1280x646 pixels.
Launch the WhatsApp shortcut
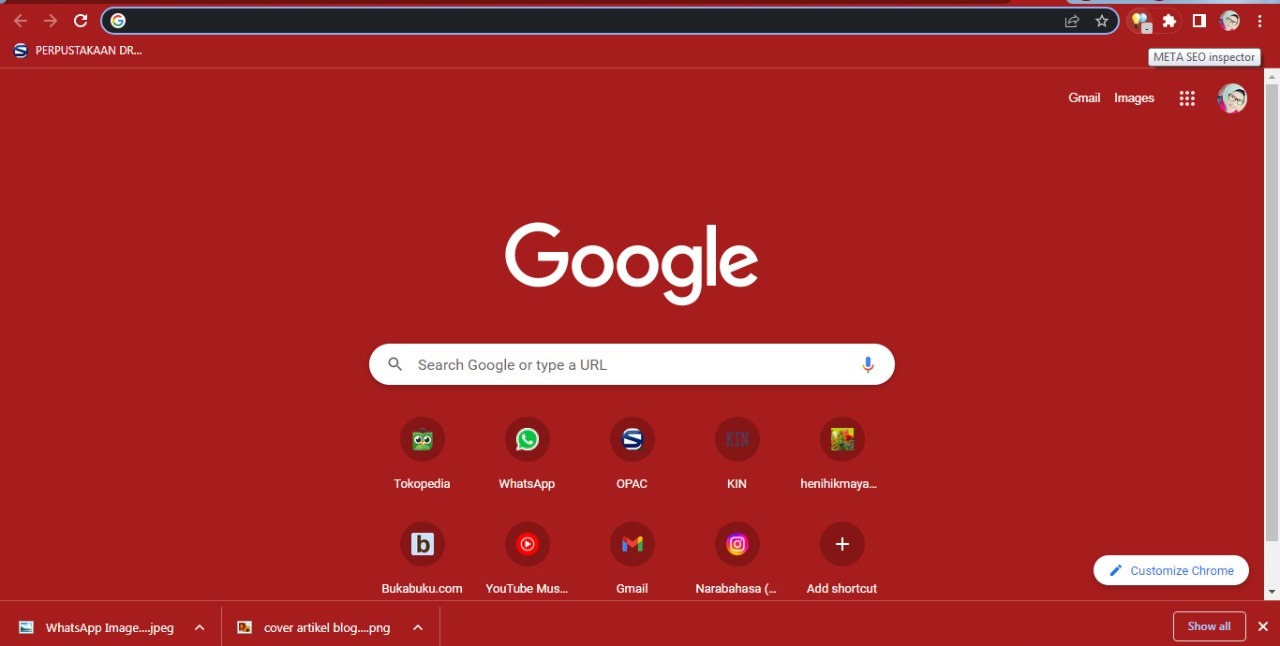[527, 440]
